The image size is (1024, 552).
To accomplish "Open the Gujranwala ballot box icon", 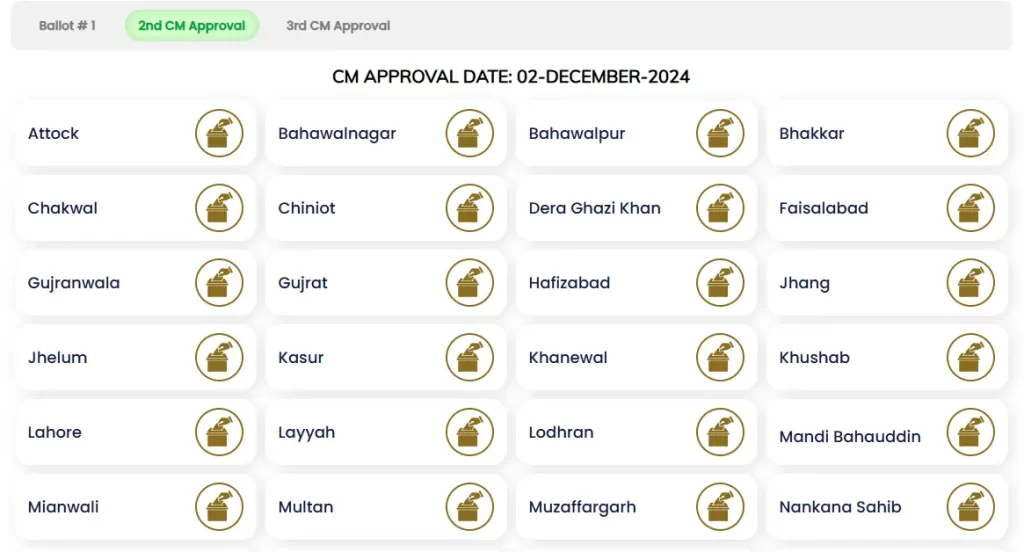I will [219, 283].
